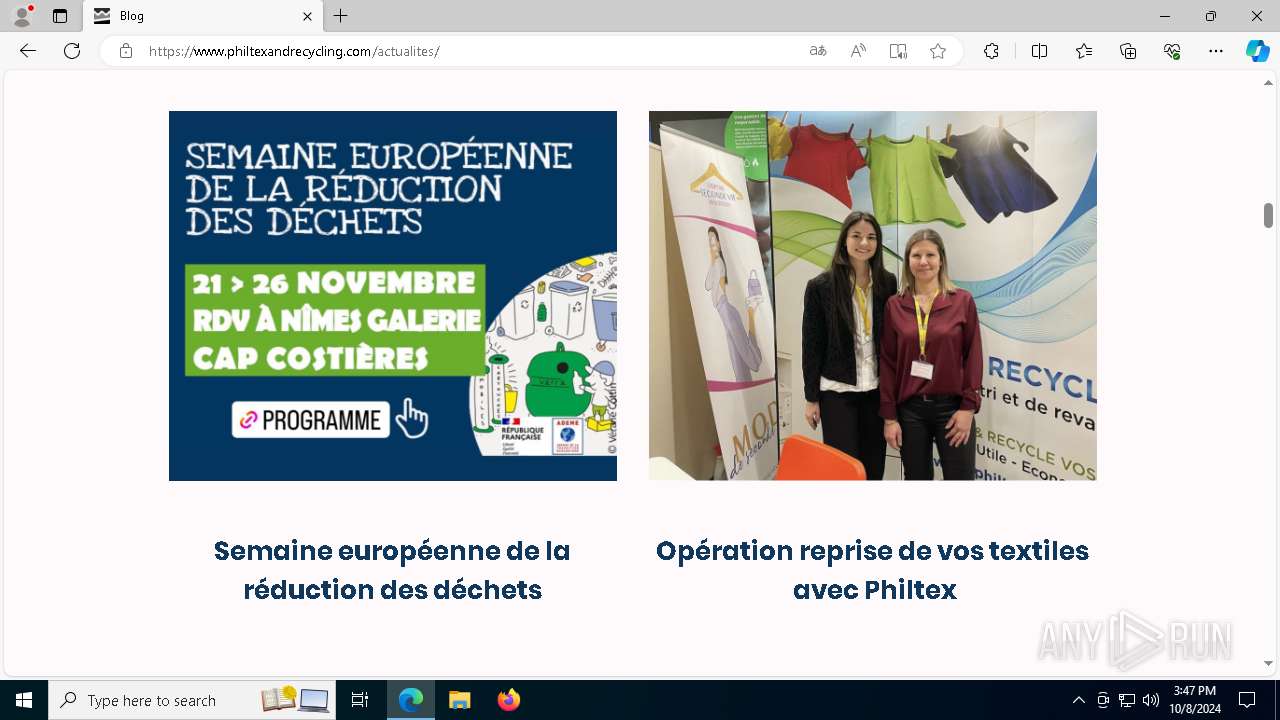Screen dimensions: 1280x720
Task: Launch Firefox from the taskbar
Action: (508, 700)
